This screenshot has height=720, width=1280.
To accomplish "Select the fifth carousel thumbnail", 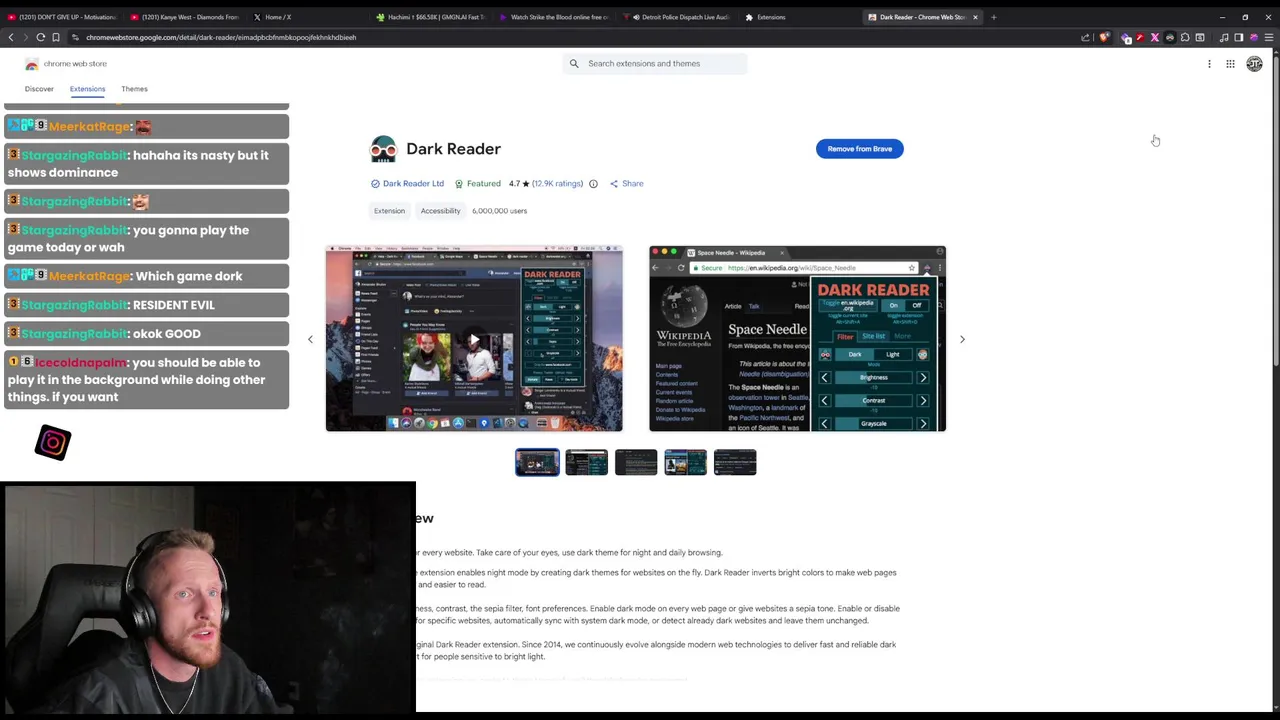I will tap(735, 462).
